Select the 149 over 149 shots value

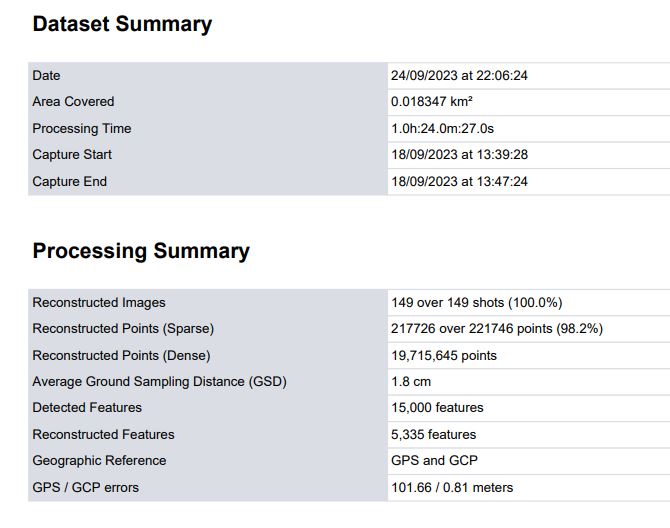coord(477,303)
